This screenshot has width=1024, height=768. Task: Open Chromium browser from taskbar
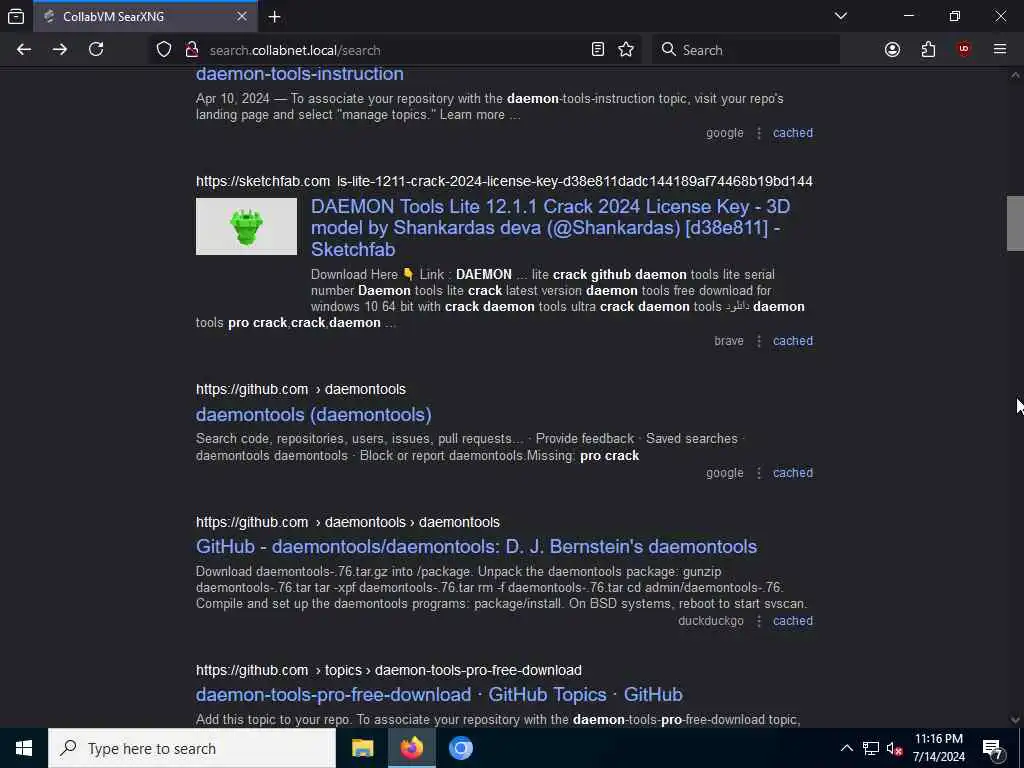click(460, 748)
